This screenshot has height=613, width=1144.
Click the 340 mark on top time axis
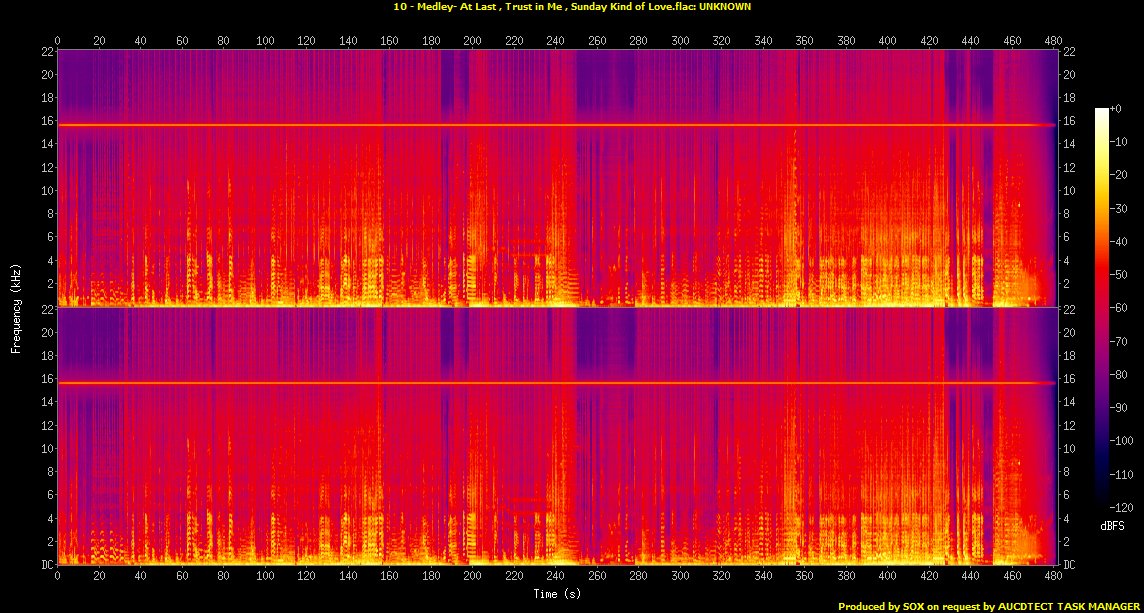[763, 40]
